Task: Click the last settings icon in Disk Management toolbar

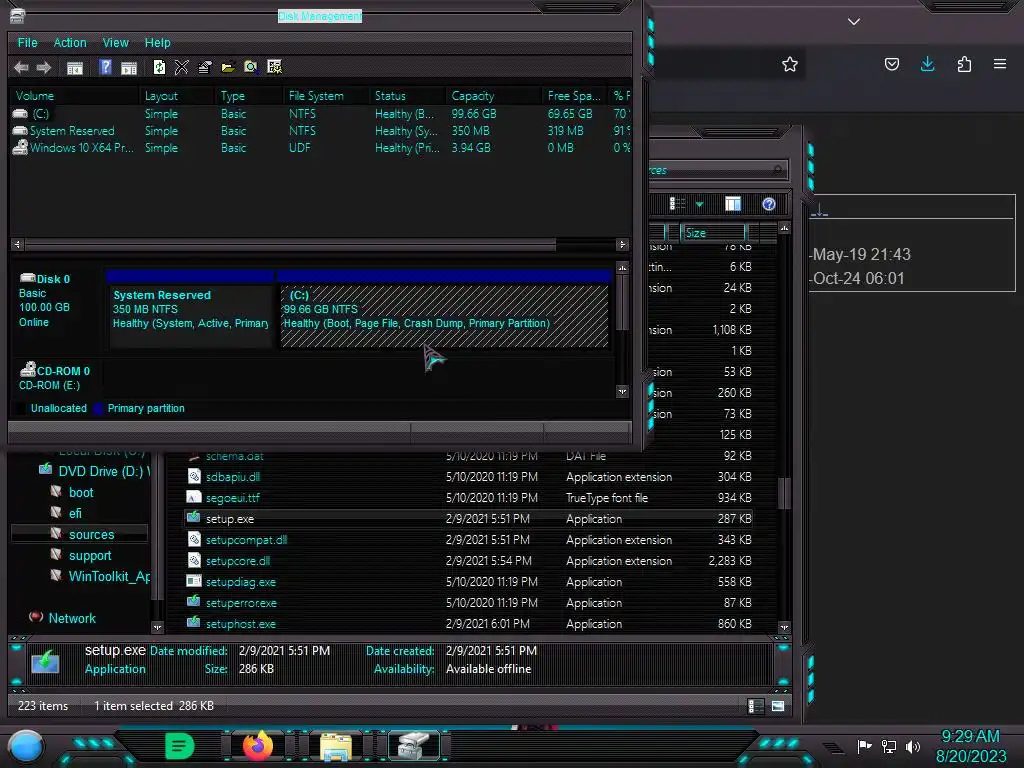Action: pos(274,67)
